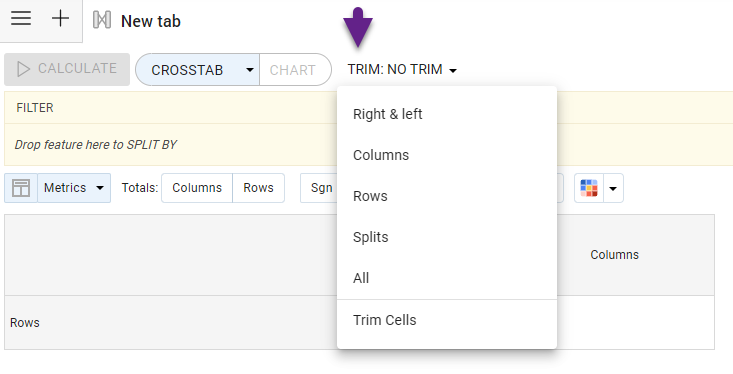Click the table layout icon beside Metrics
The image size is (733, 374).
click(21, 188)
